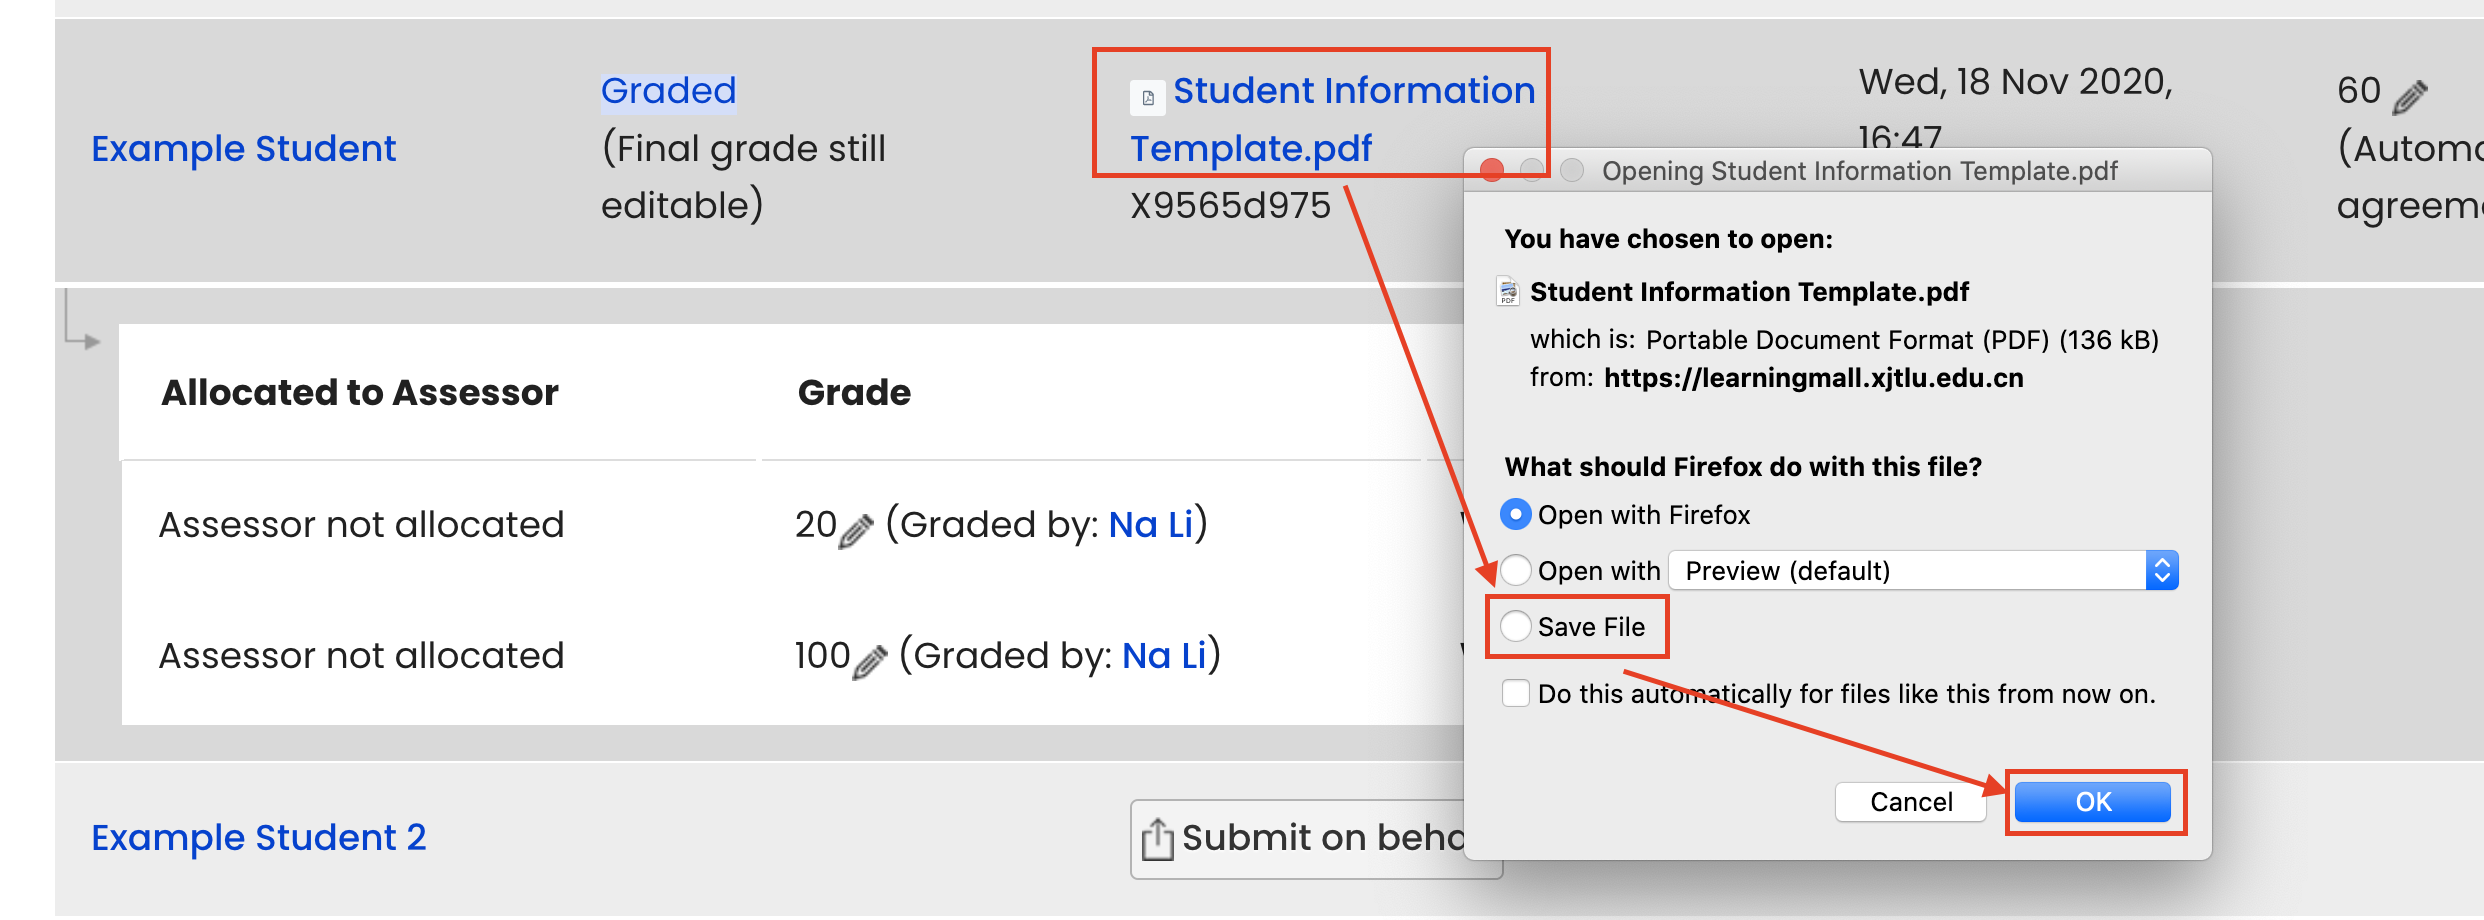Select Open with Firefox radio option
The width and height of the screenshot is (2484, 920).
tap(1516, 514)
